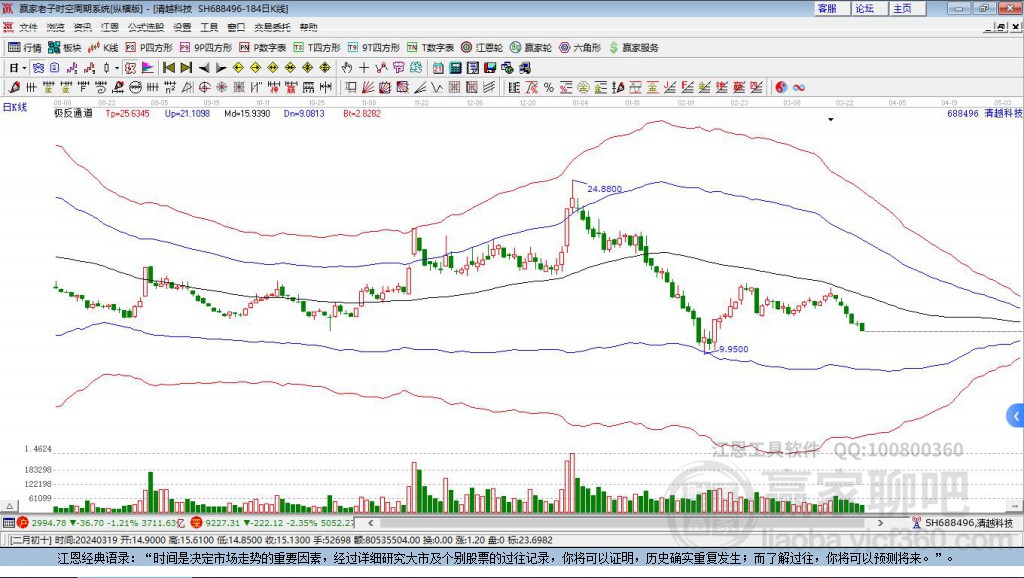The image size is (1024, 578).
Task: Jump to last bar icon
Action: [x=186, y=68]
